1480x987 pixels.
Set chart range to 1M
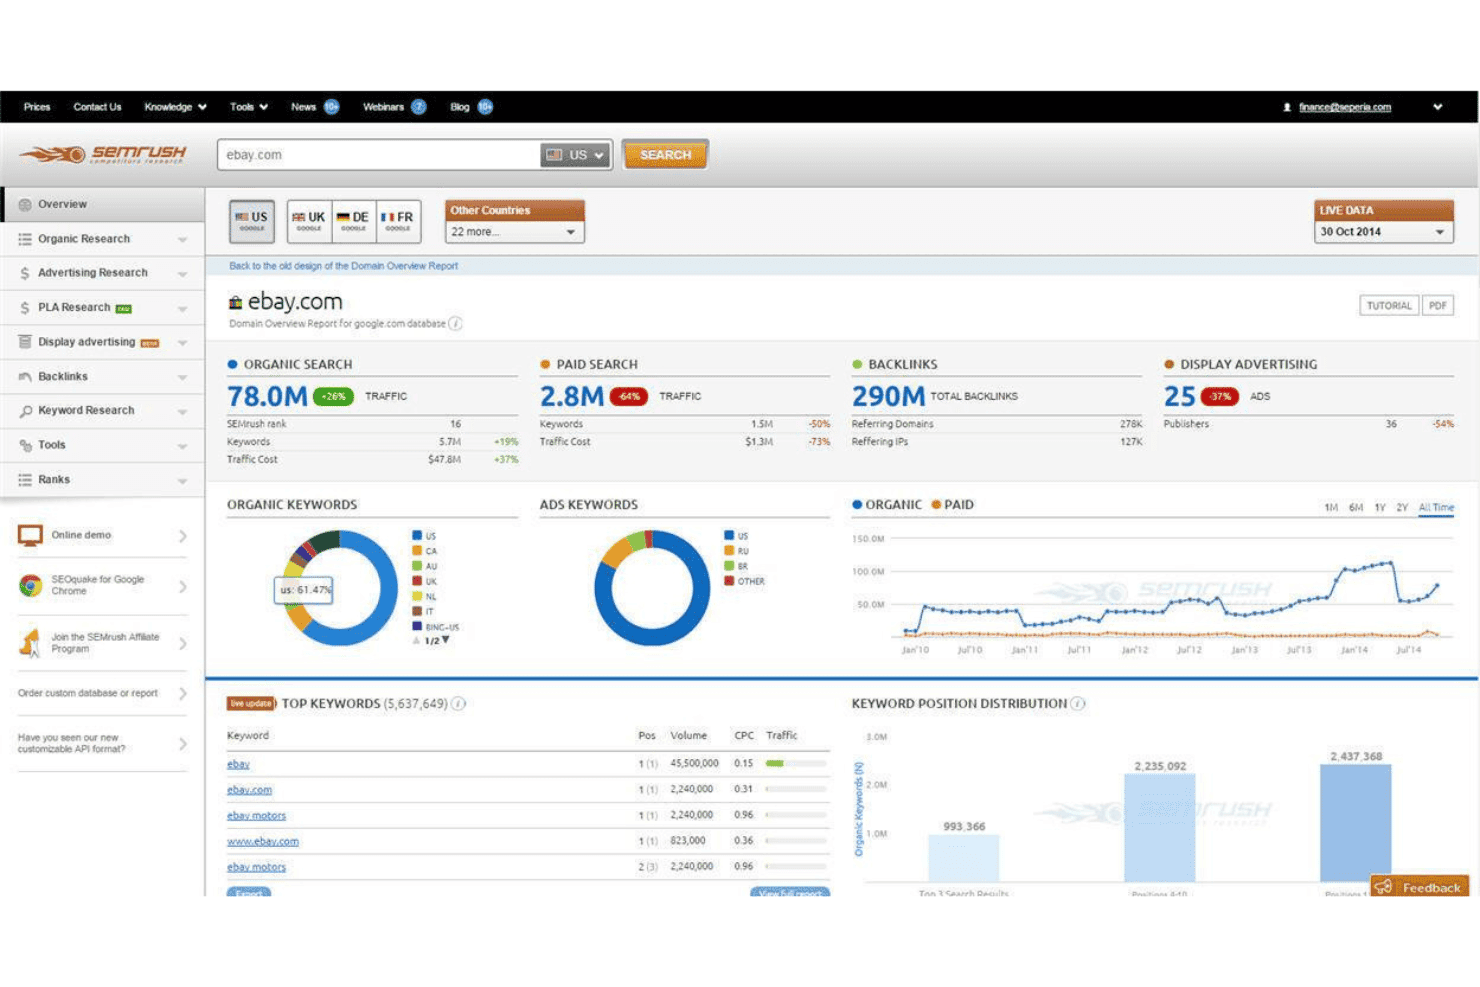pos(1331,508)
